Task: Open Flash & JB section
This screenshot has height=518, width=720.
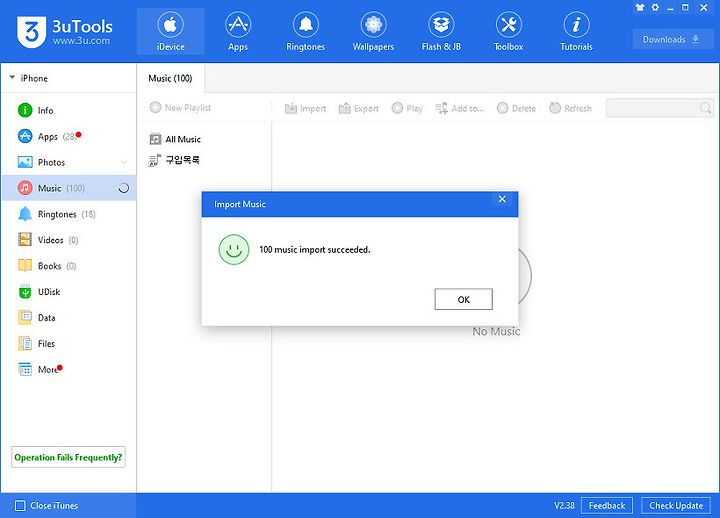Action: tap(441, 31)
